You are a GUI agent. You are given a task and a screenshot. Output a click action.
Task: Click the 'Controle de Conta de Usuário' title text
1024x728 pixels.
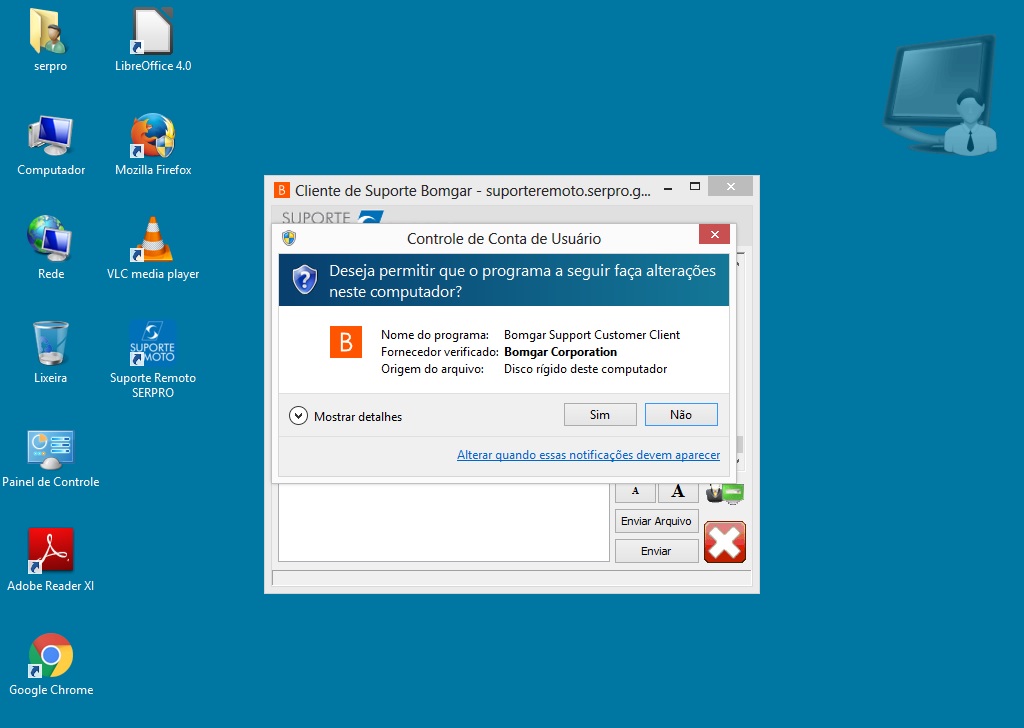[x=504, y=239]
